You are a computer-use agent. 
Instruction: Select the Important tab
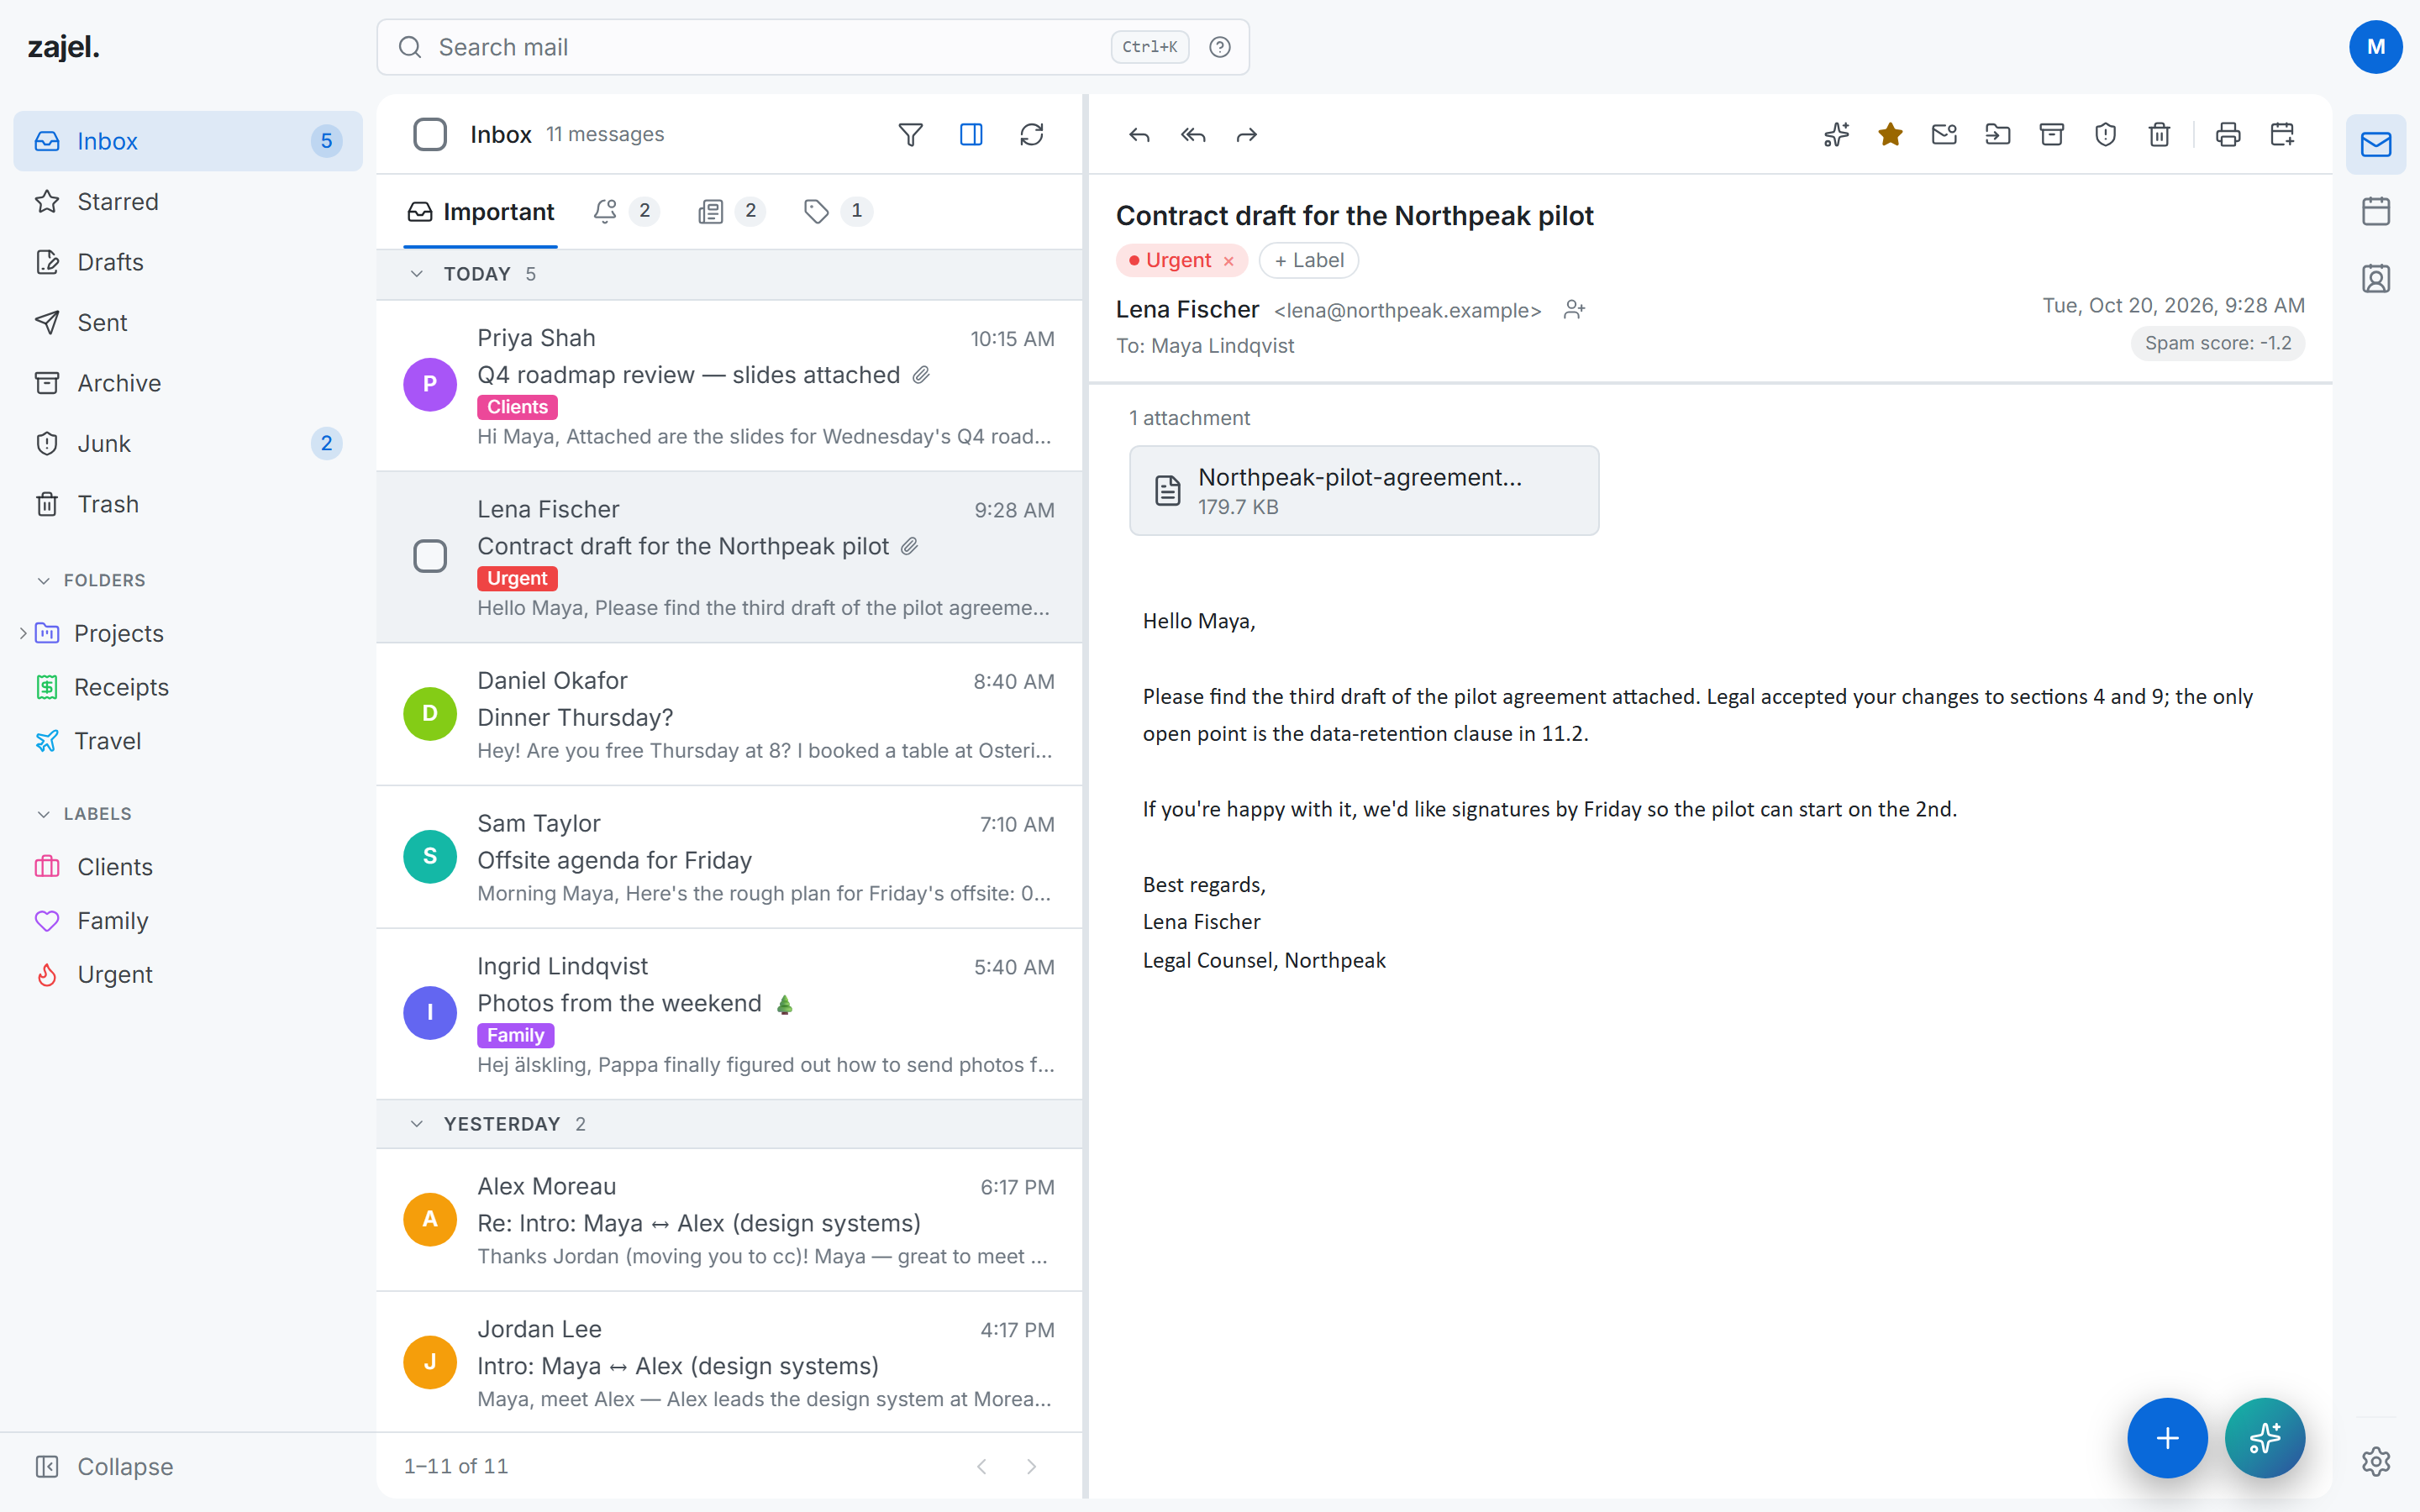pyautogui.click(x=481, y=212)
